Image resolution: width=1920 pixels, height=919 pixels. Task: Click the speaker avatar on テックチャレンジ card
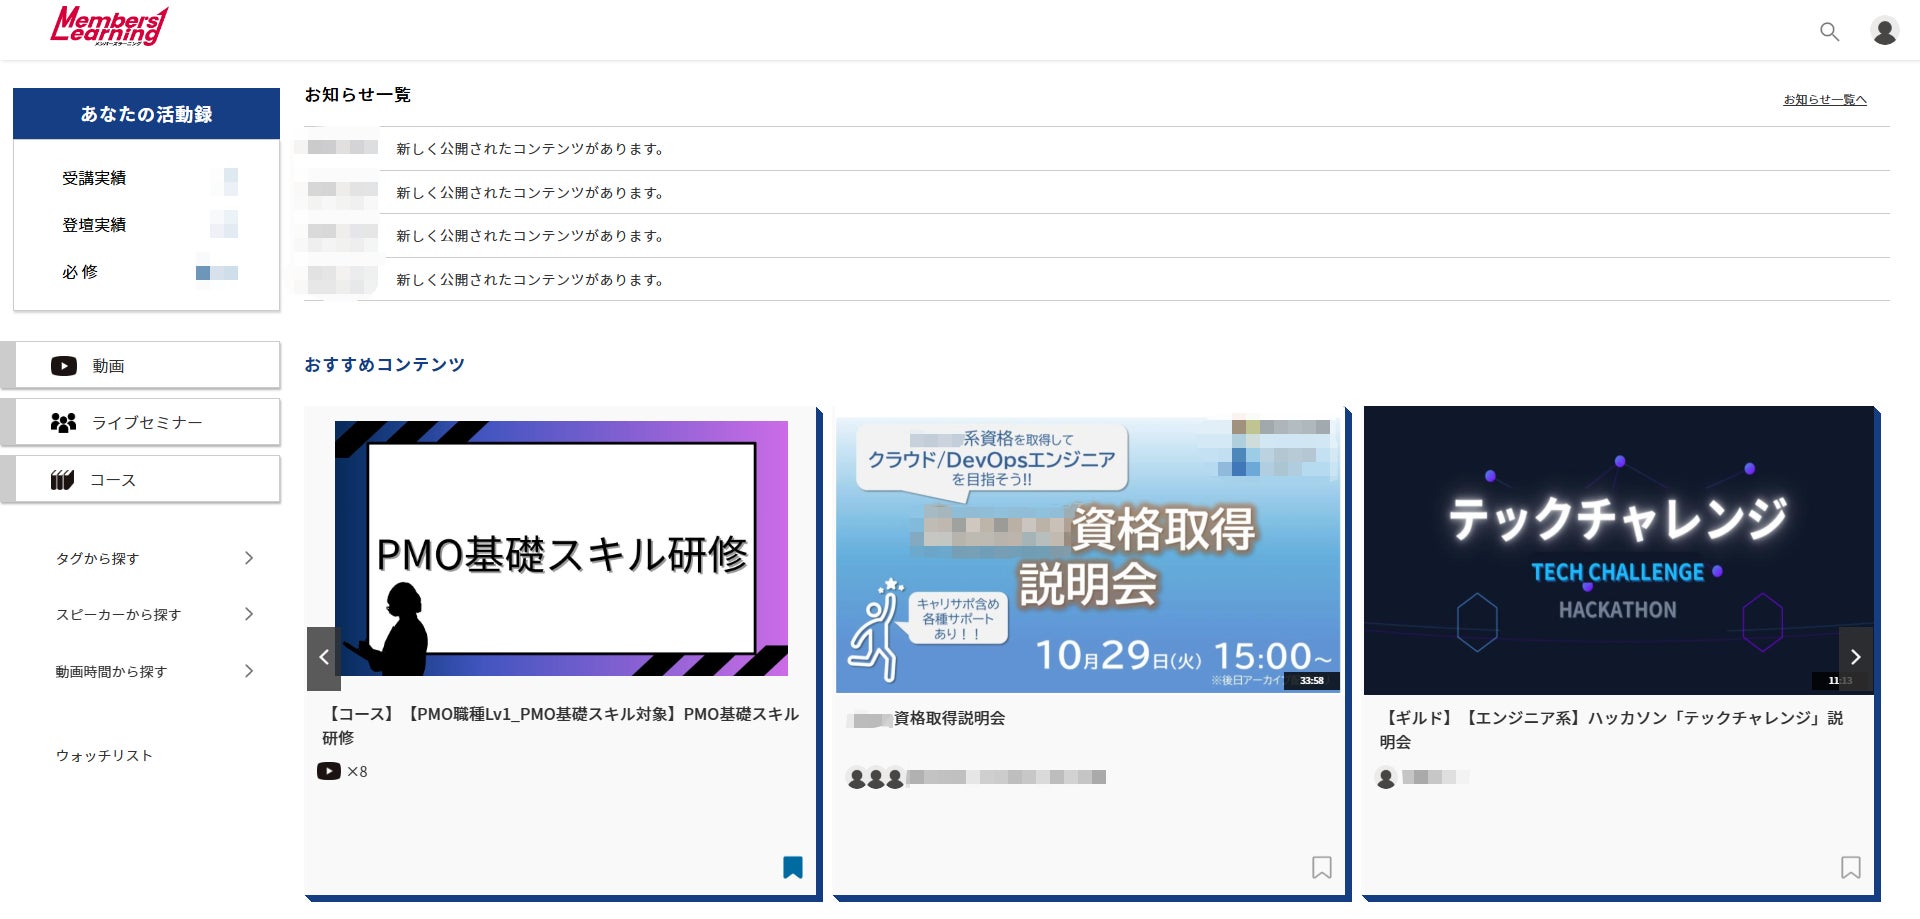point(1386,778)
